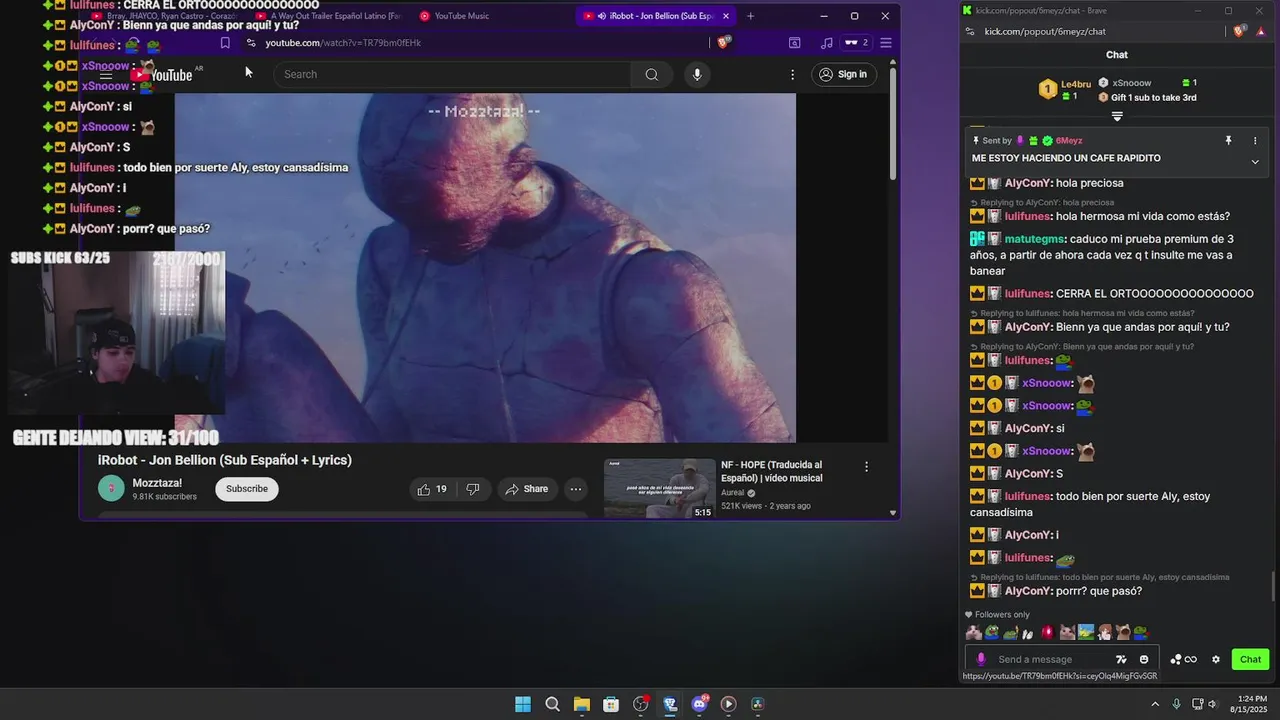Toggle the sidebar panel icon in Brave toolbar
1280x720 pixels.
795,43
